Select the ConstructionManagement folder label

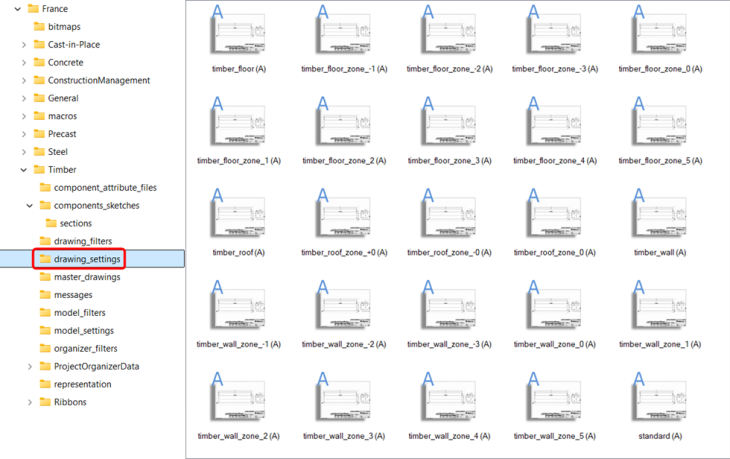click(99, 81)
